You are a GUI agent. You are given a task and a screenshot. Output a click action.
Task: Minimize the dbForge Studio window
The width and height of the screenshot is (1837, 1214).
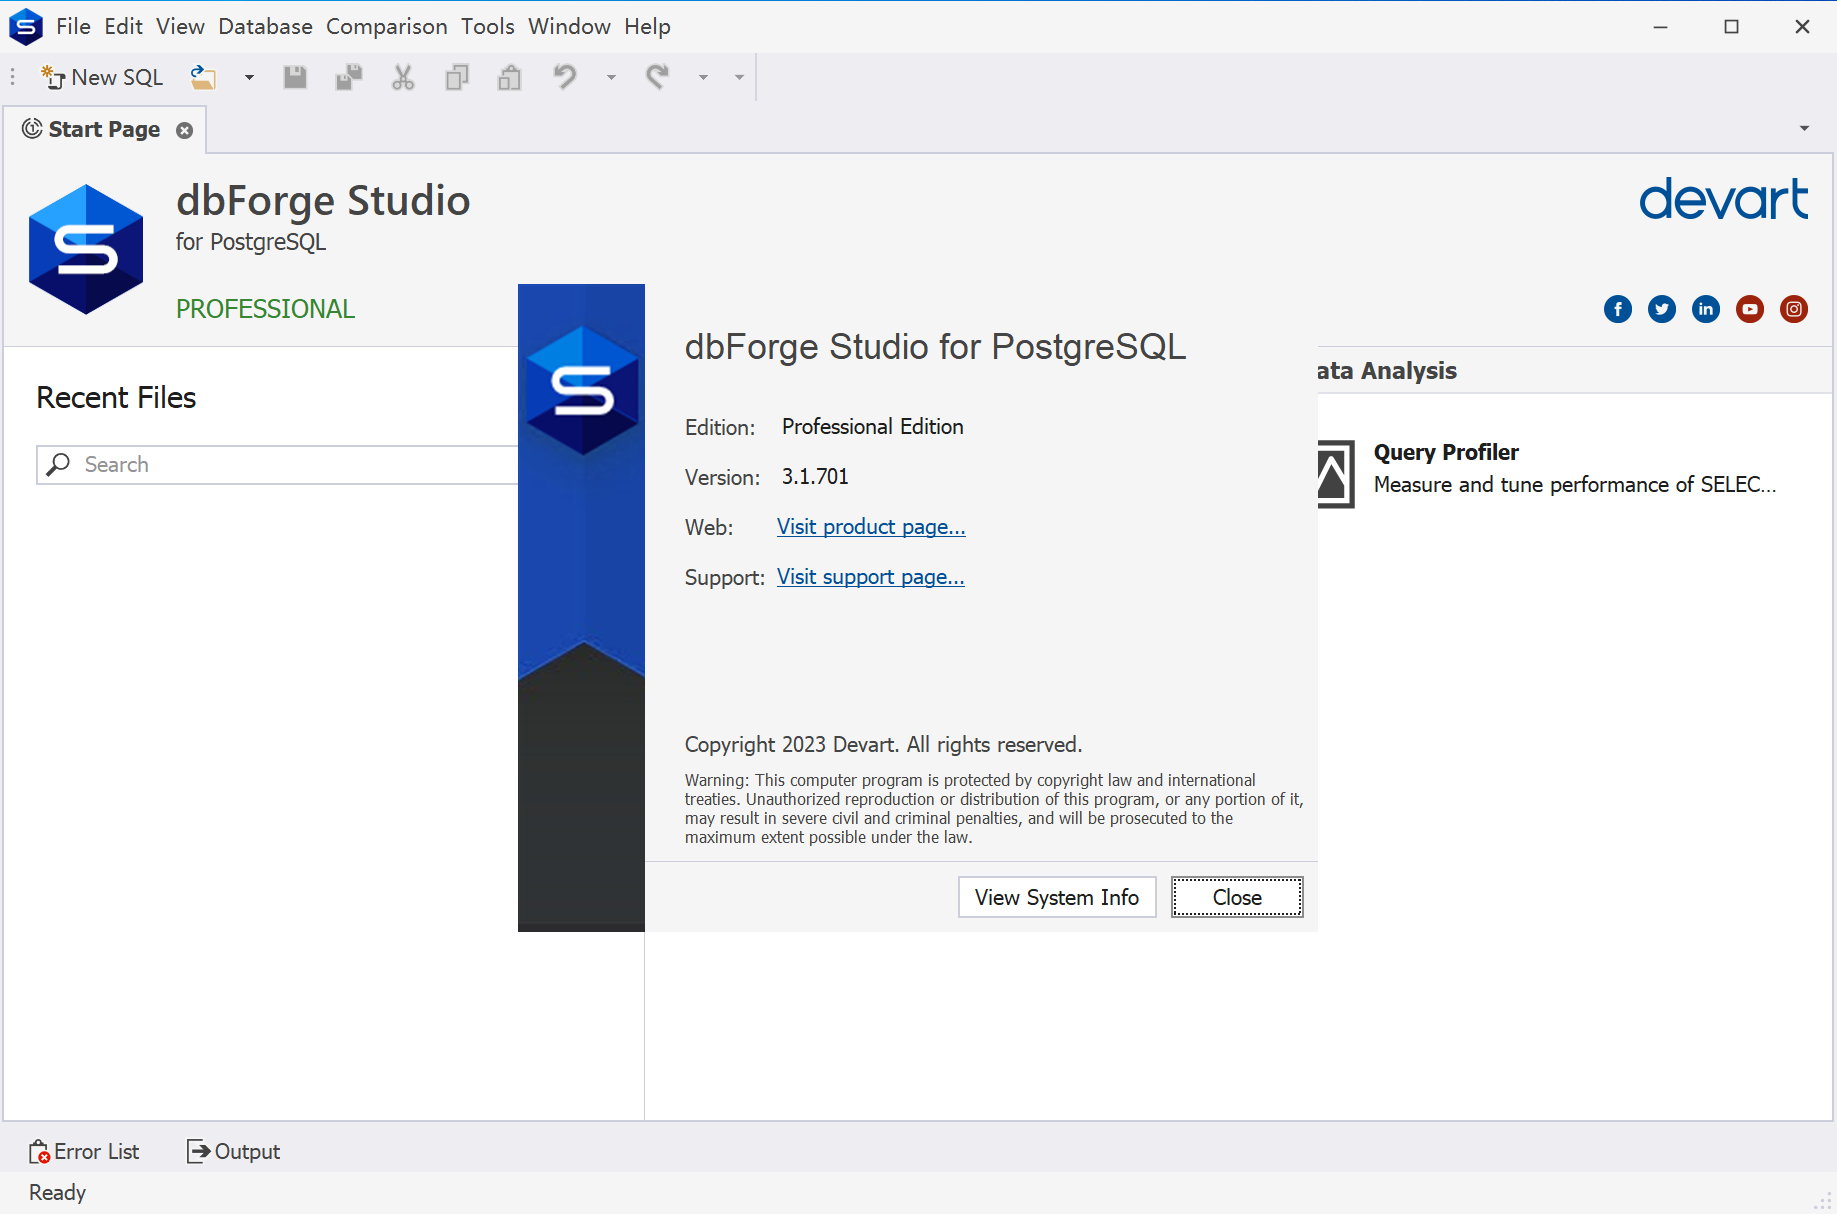tap(1661, 27)
